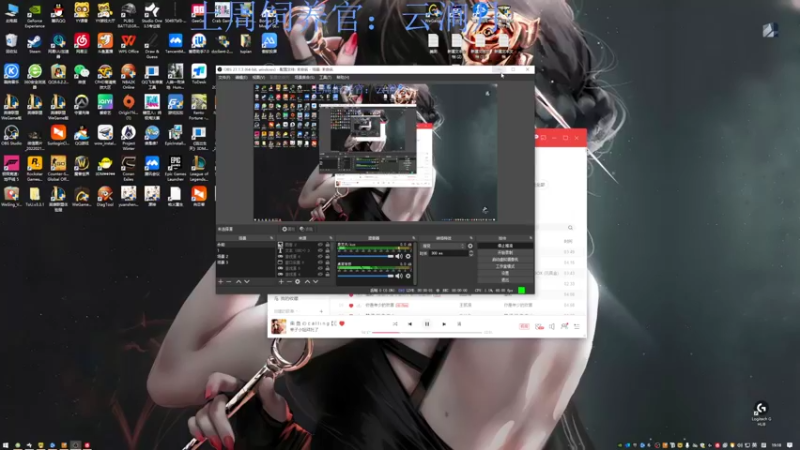800x450 pixels.
Task: Adjust transition duration with the stepper arrows
Action: (471, 253)
